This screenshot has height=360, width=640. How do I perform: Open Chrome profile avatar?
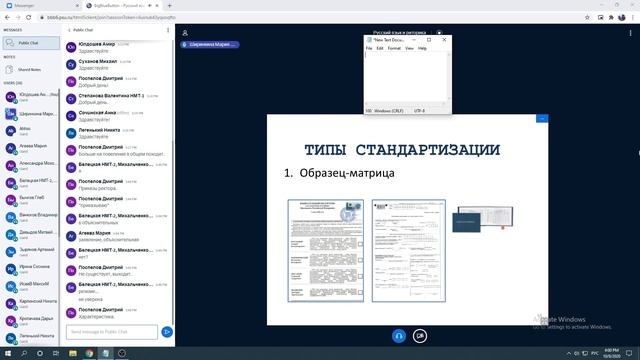(622, 18)
